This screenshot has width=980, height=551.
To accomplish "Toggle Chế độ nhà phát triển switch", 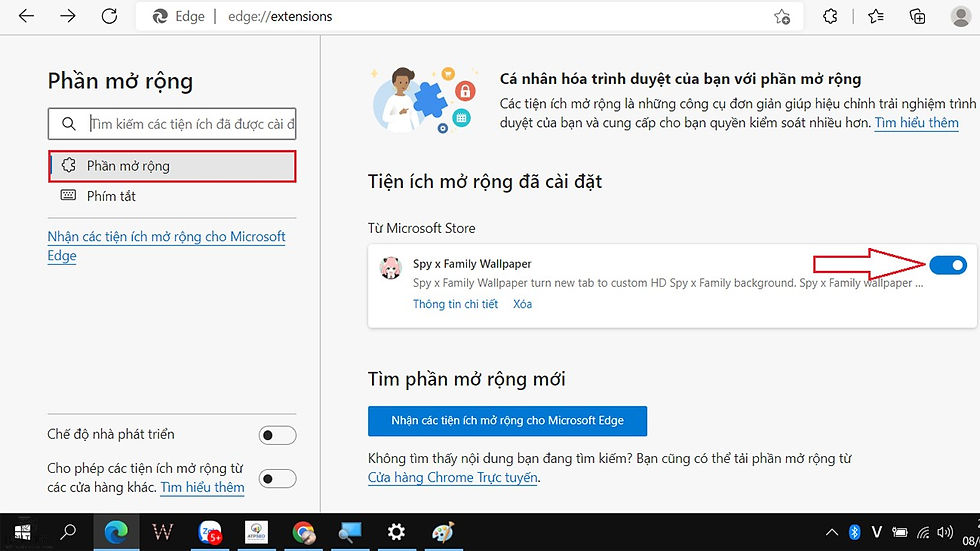I will coord(277,435).
